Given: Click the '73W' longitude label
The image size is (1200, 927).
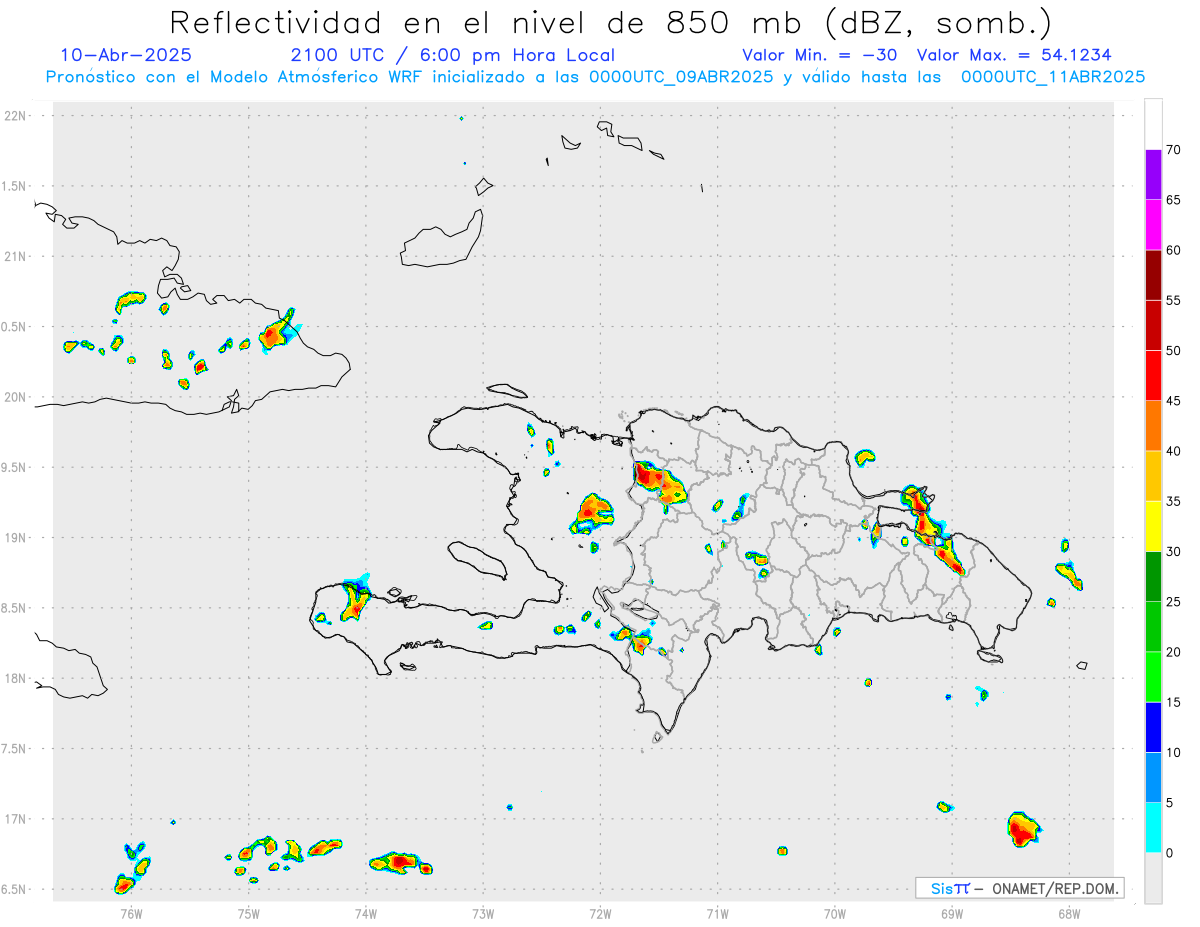Looking at the screenshot, I should tap(483, 913).
